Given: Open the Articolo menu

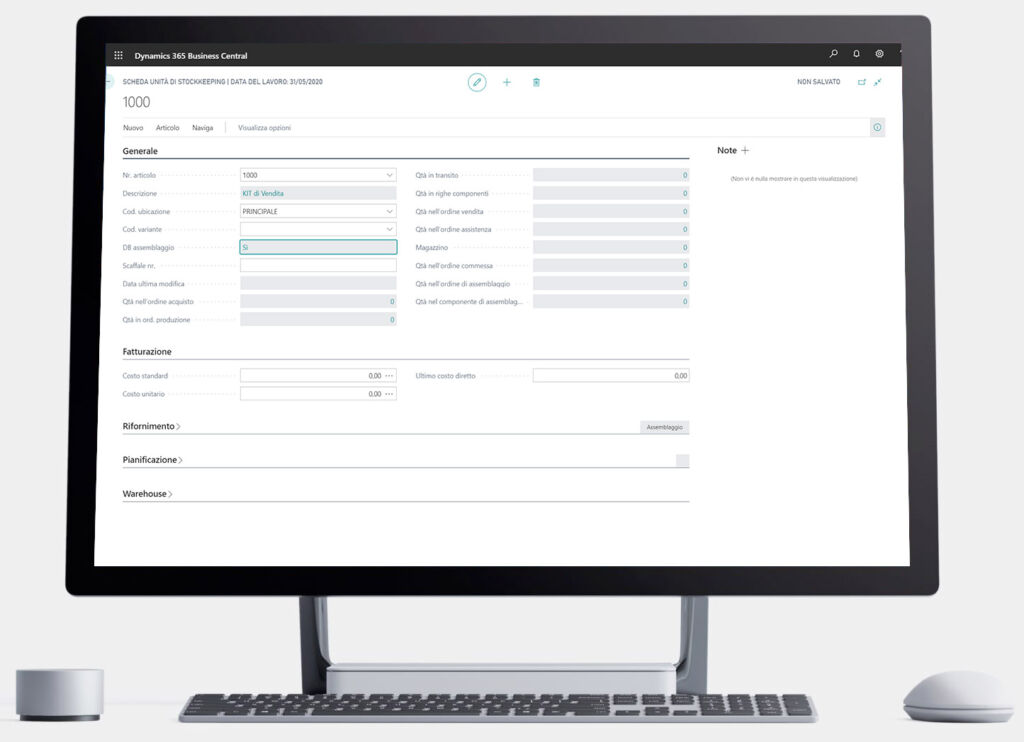Looking at the screenshot, I should 167,128.
